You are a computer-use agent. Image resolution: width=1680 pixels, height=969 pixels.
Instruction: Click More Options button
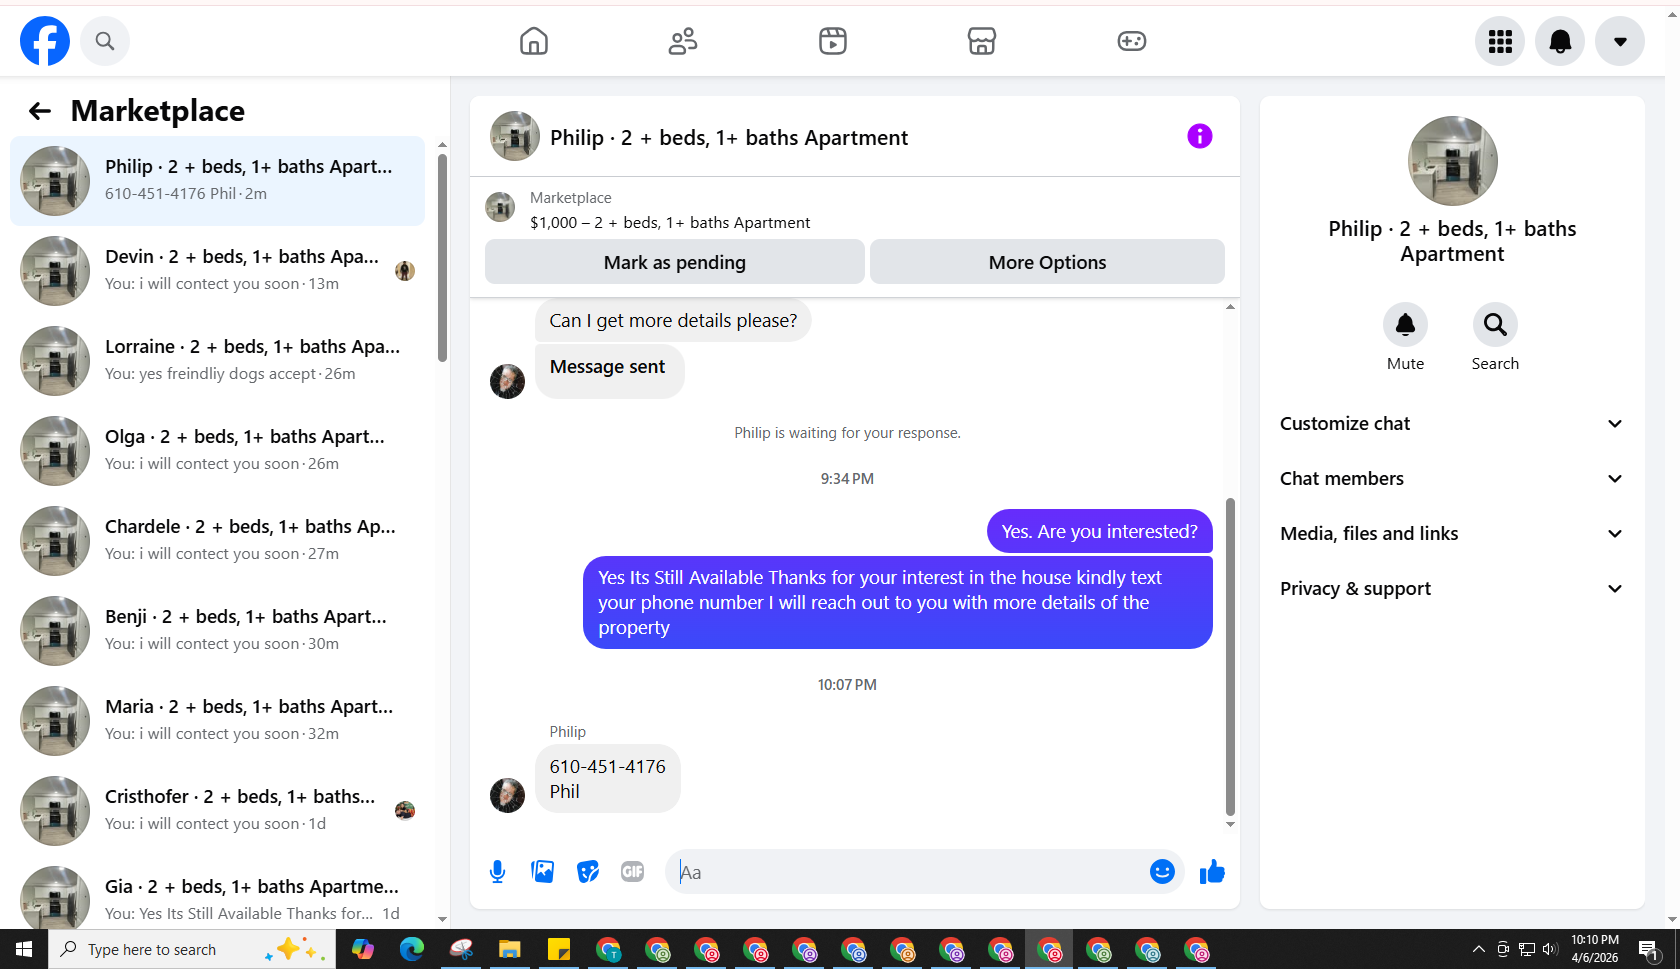[x=1047, y=262]
